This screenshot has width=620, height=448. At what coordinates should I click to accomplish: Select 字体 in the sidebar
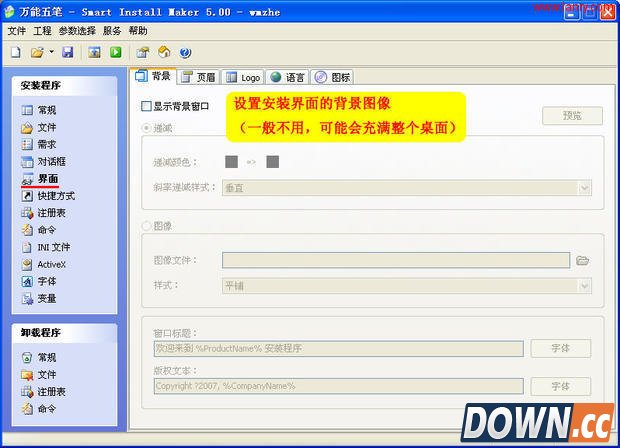tap(39, 281)
